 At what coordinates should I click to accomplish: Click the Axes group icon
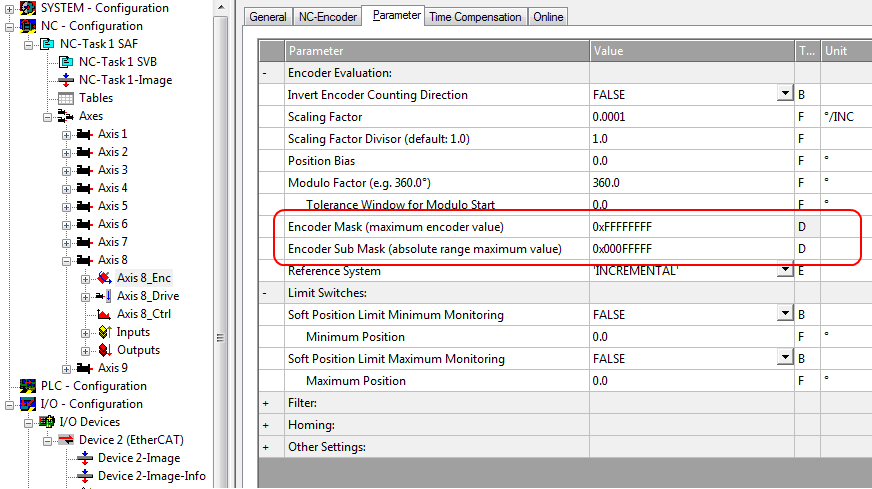coord(66,116)
